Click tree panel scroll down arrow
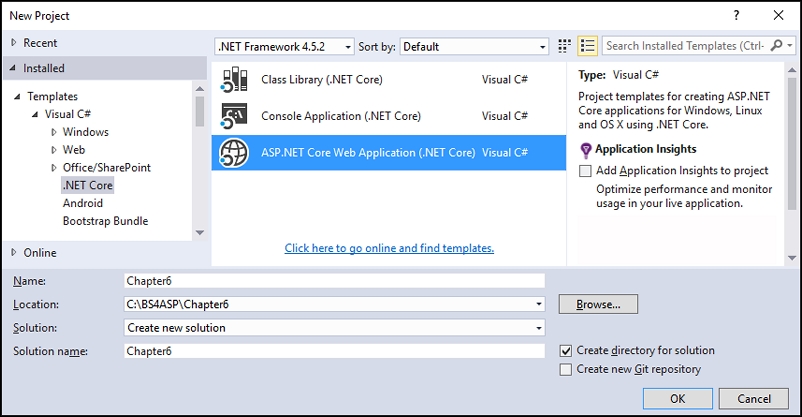Viewport: 802px width, 417px height. 200,232
